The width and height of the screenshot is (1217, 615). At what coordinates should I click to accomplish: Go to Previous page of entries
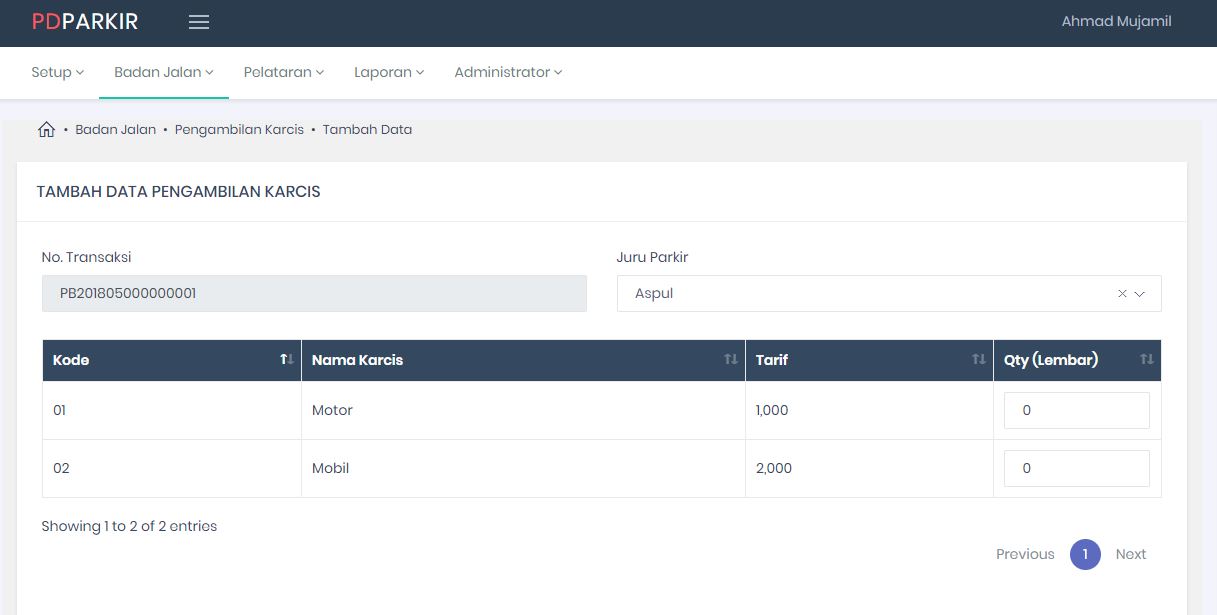pos(1025,554)
